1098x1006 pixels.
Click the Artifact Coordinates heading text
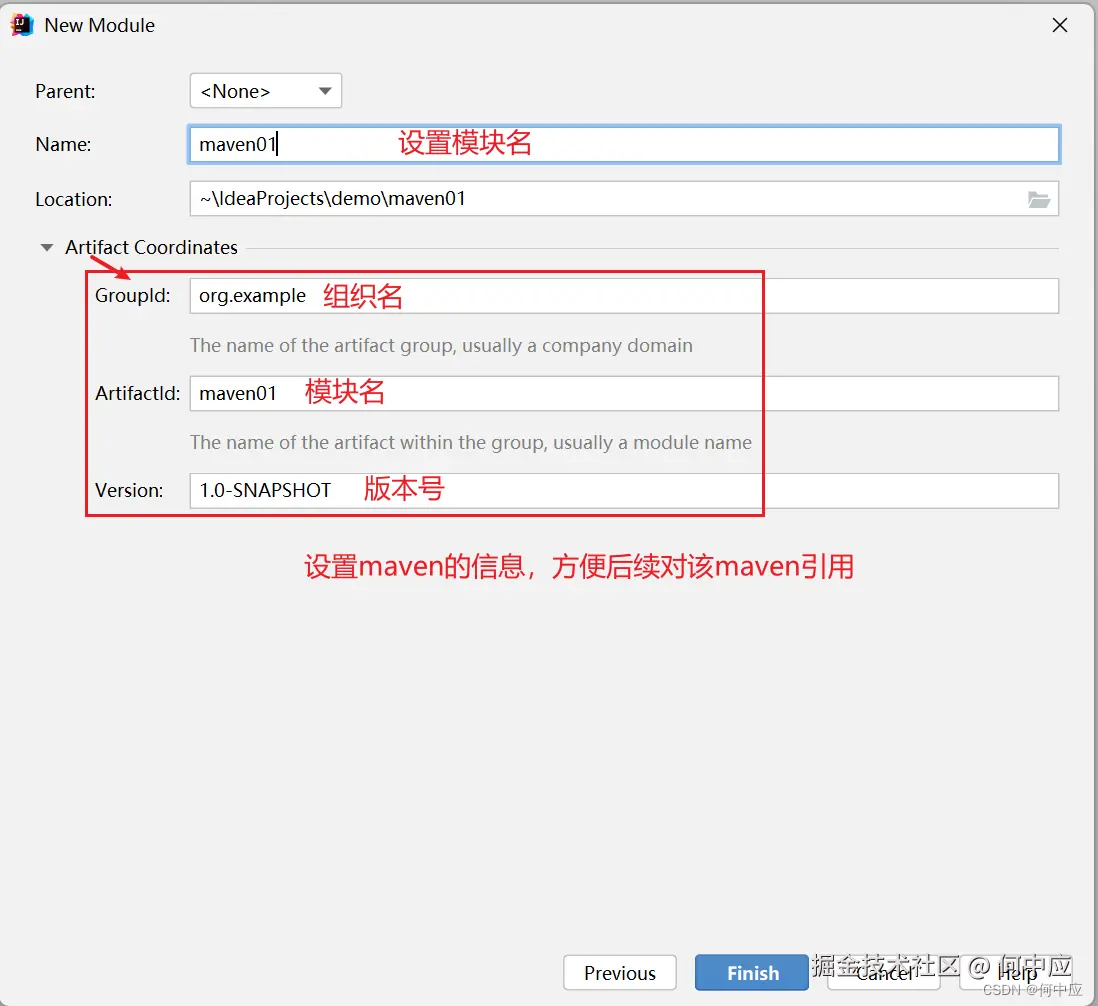point(151,247)
